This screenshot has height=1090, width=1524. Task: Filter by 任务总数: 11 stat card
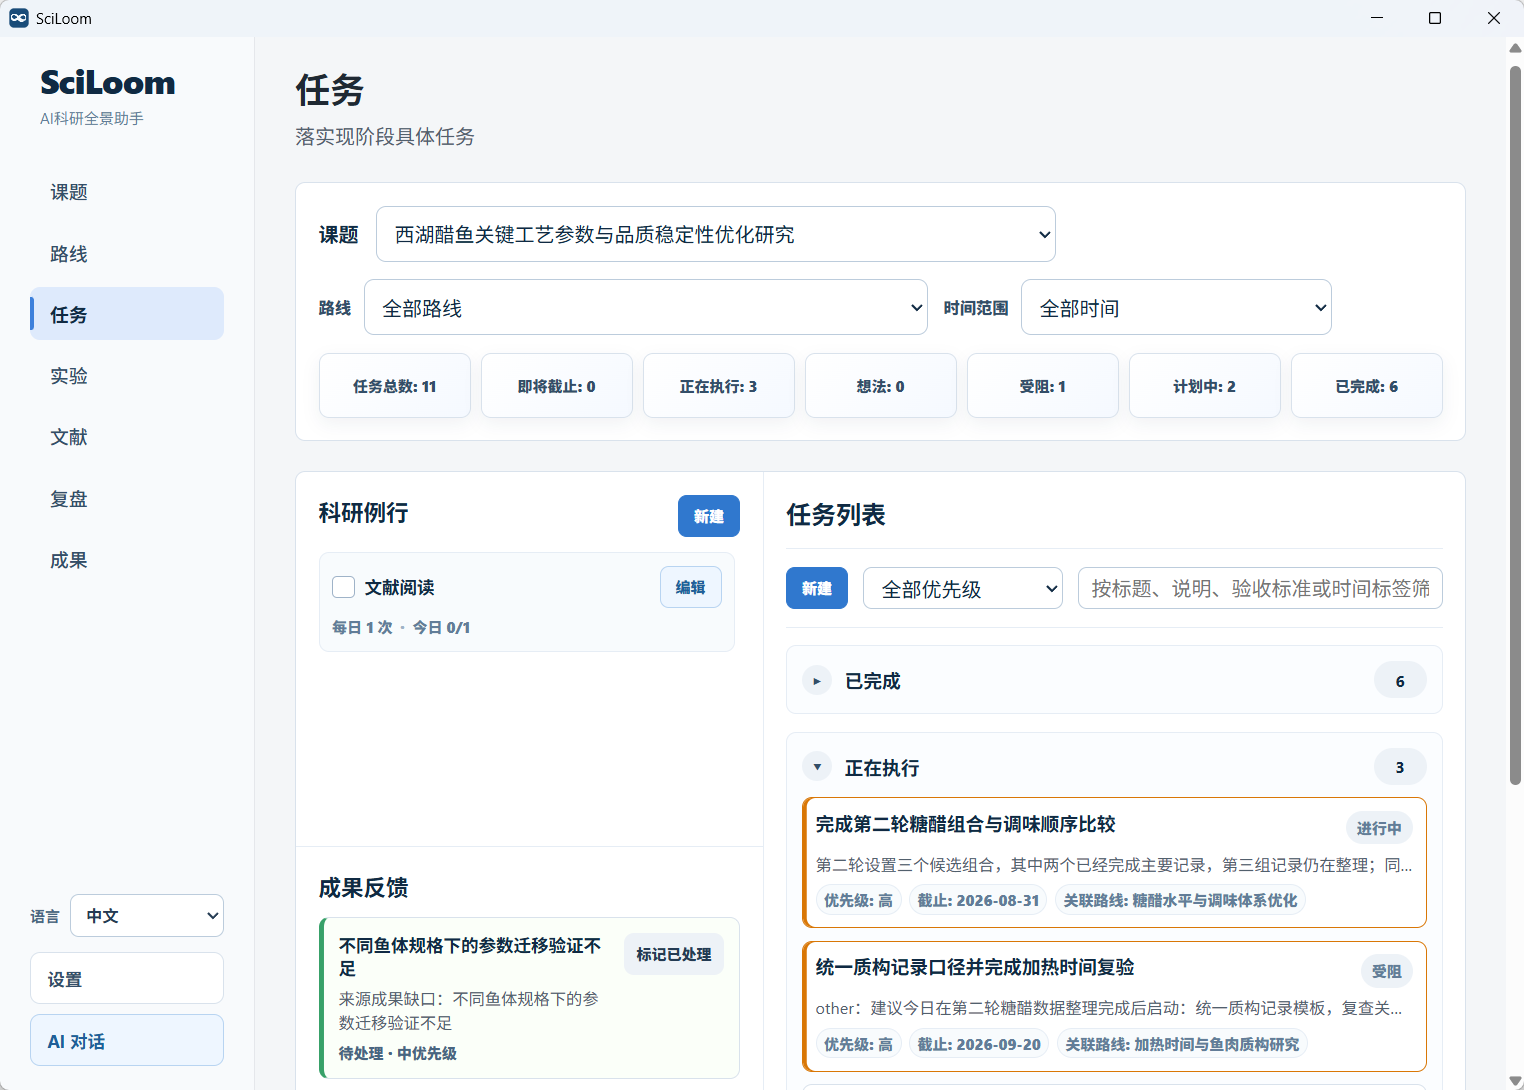click(395, 385)
